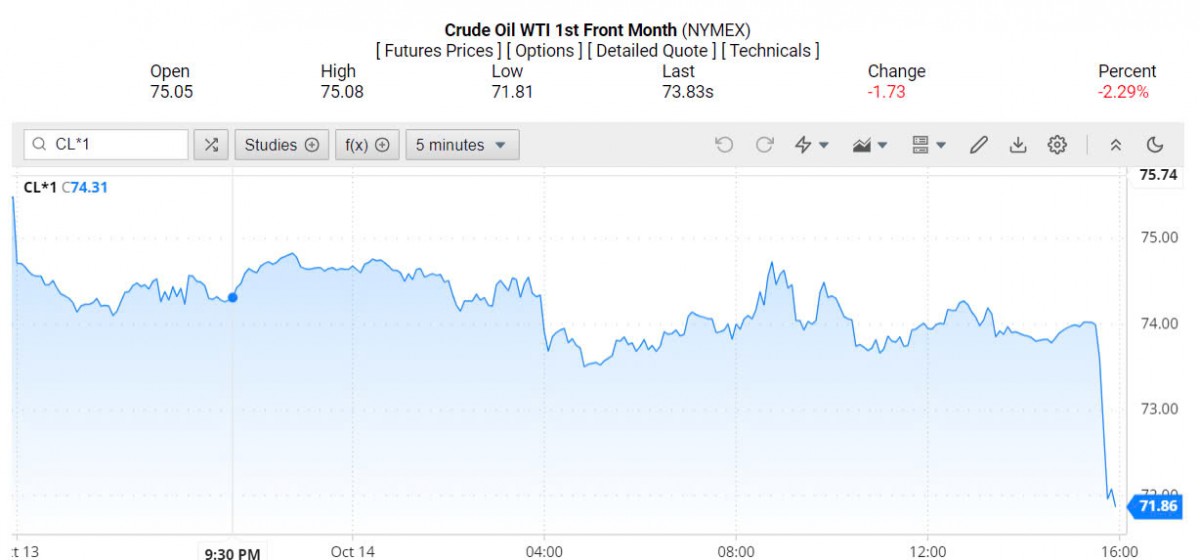Open the 5 minutes interval dropdown

coord(461,145)
